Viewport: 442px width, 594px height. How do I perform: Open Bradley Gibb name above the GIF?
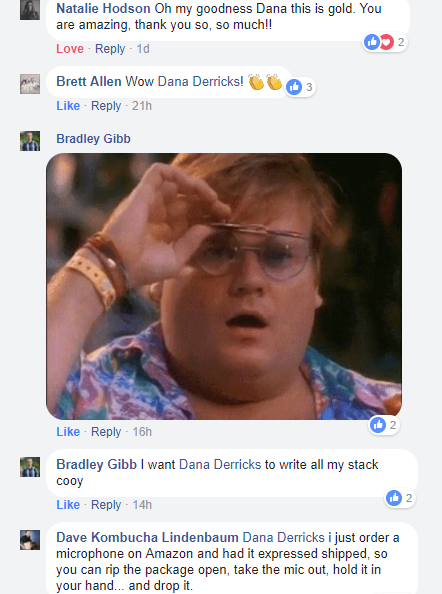(x=94, y=139)
